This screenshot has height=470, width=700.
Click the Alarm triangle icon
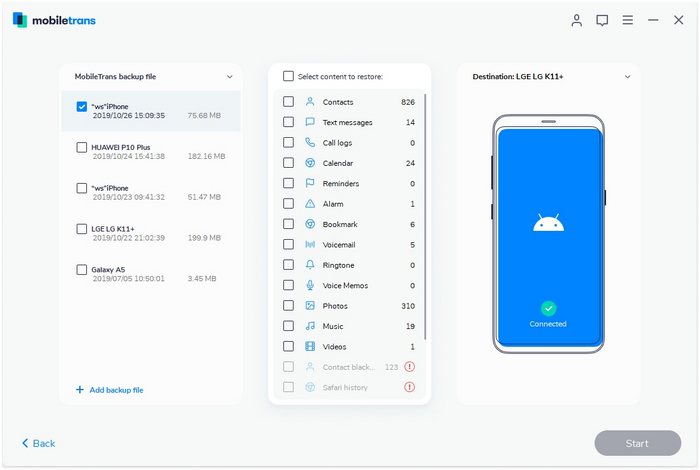coord(310,204)
